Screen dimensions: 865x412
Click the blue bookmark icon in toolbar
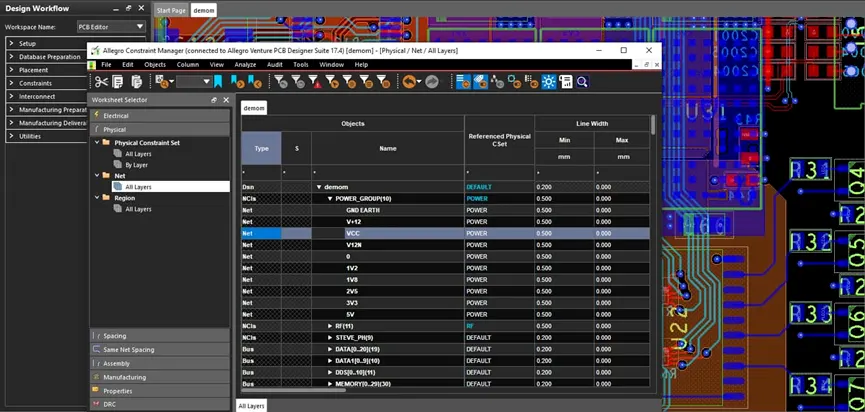click(219, 81)
